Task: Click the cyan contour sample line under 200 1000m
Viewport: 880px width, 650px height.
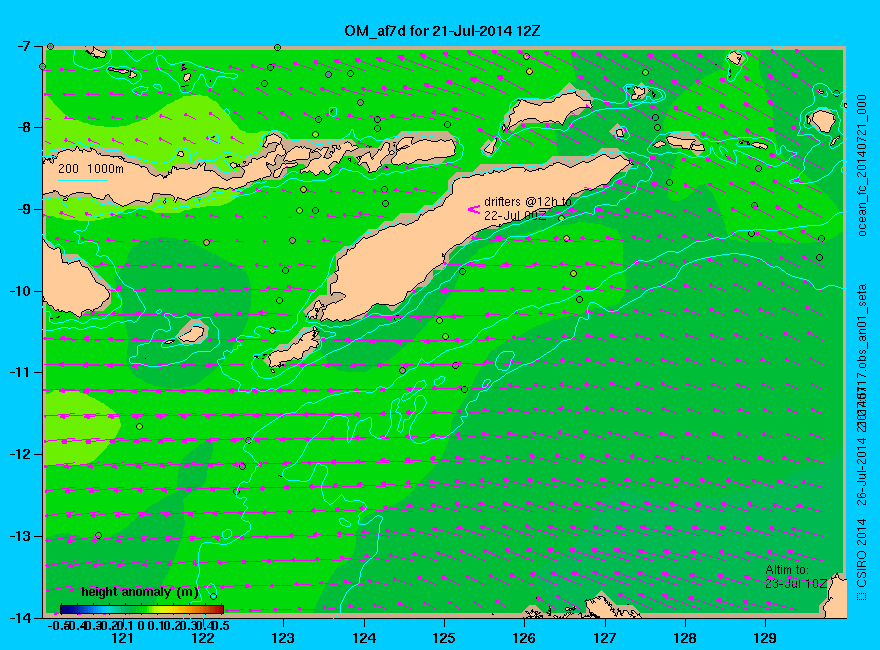Action: (x=82, y=180)
